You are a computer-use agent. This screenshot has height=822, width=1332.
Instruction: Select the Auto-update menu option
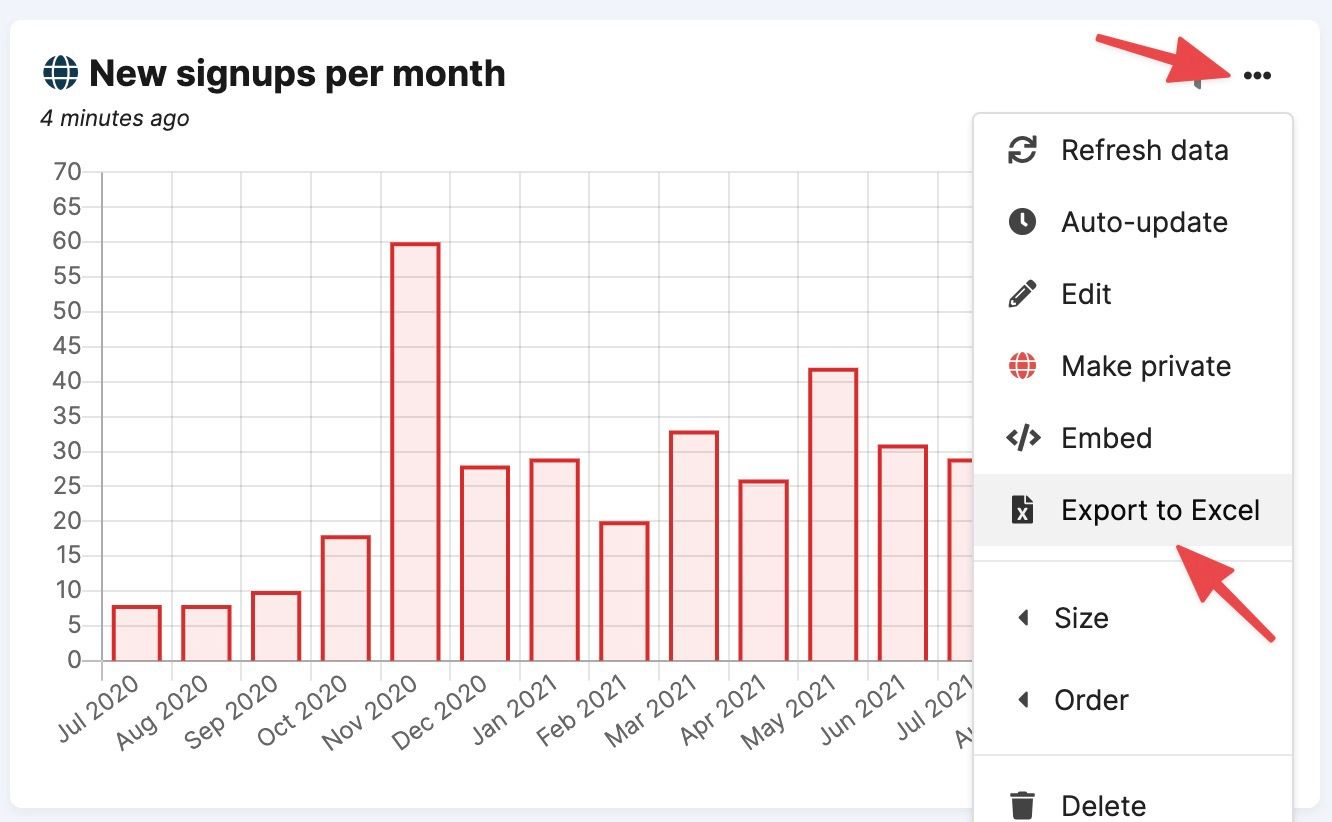[x=1144, y=222]
